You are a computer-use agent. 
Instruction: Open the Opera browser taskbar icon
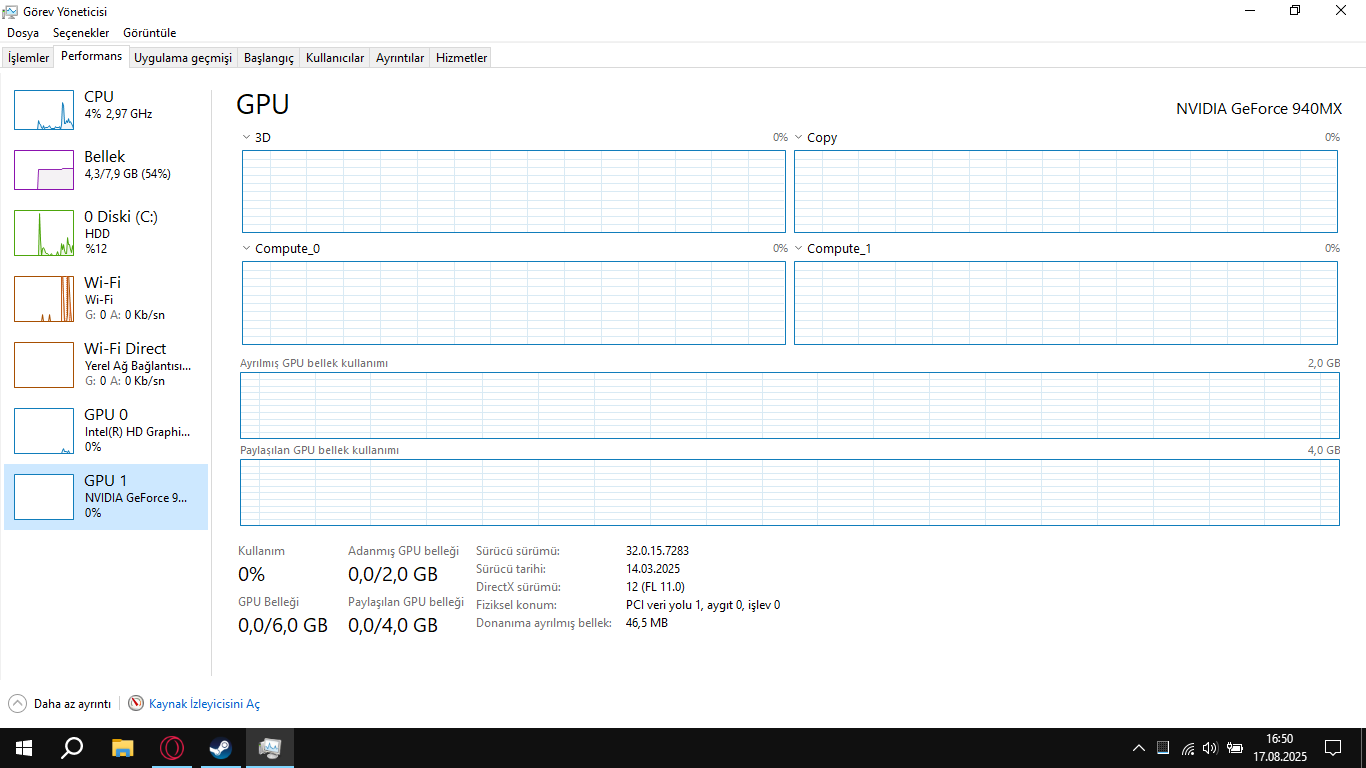[172, 748]
